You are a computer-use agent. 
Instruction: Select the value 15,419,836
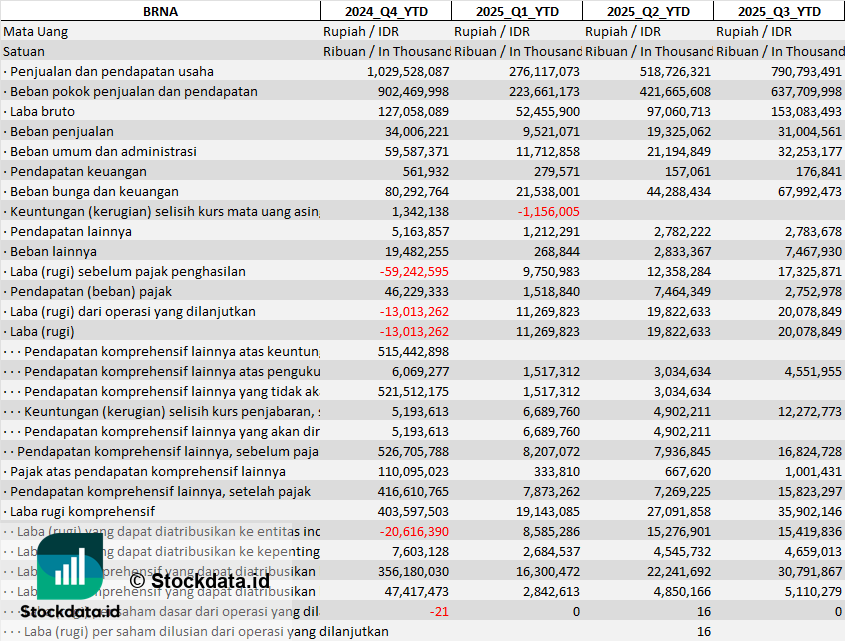(x=809, y=532)
